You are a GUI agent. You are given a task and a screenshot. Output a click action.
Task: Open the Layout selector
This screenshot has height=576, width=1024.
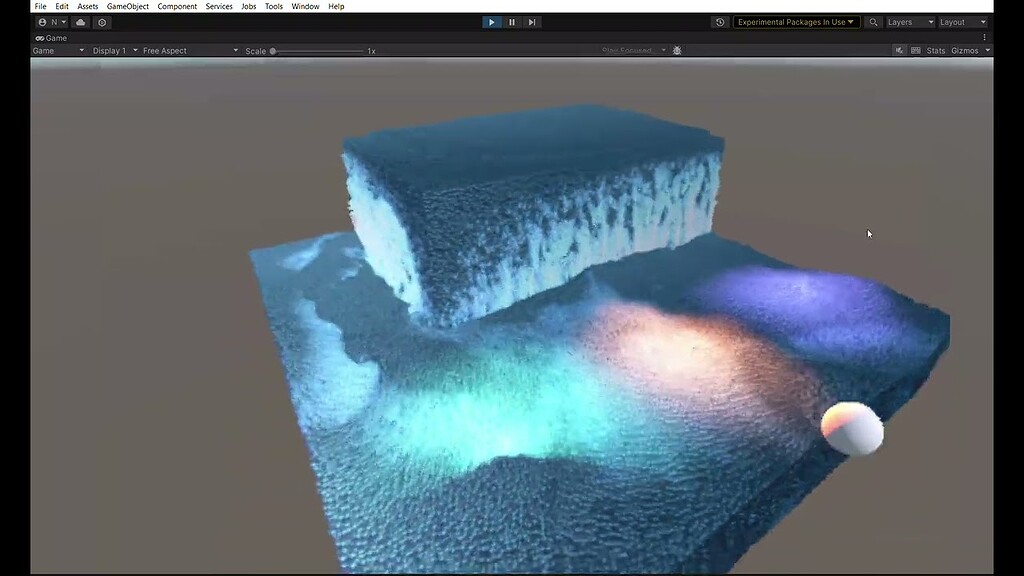click(x=961, y=21)
